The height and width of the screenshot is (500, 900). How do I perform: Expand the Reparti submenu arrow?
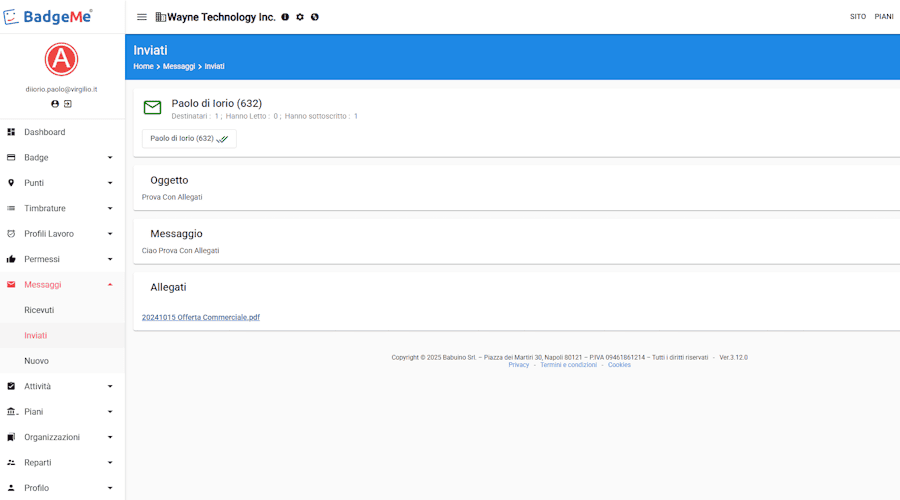pos(110,463)
